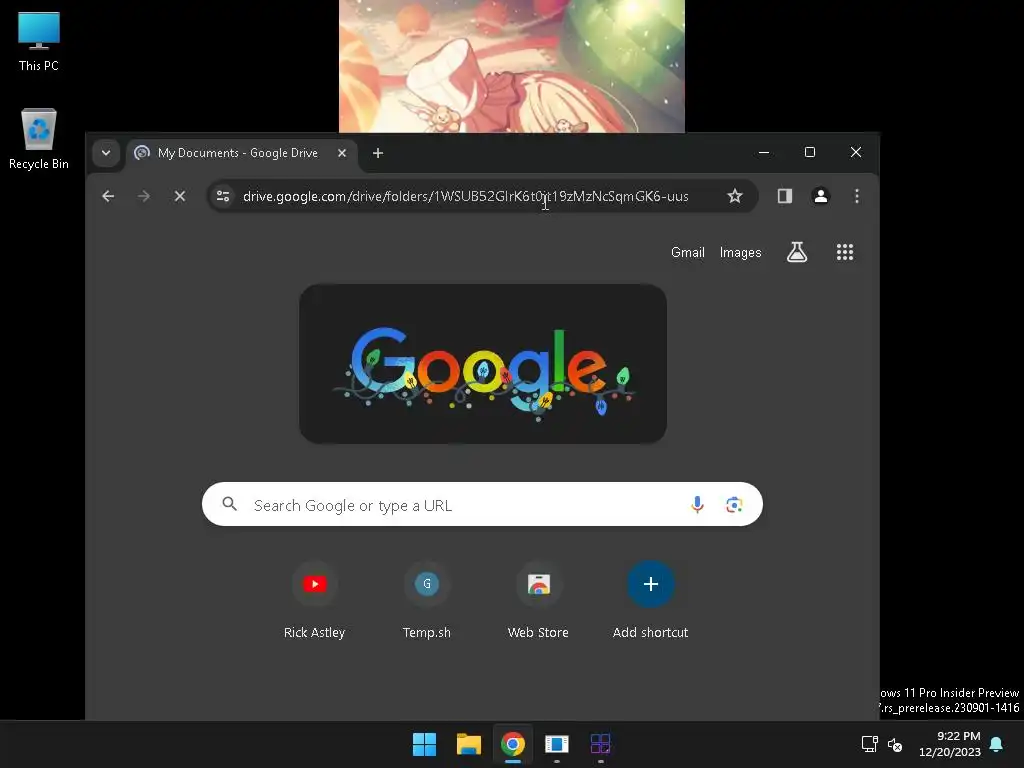This screenshot has width=1024, height=768.
Task: Go back with the back arrow
Action: 108,196
